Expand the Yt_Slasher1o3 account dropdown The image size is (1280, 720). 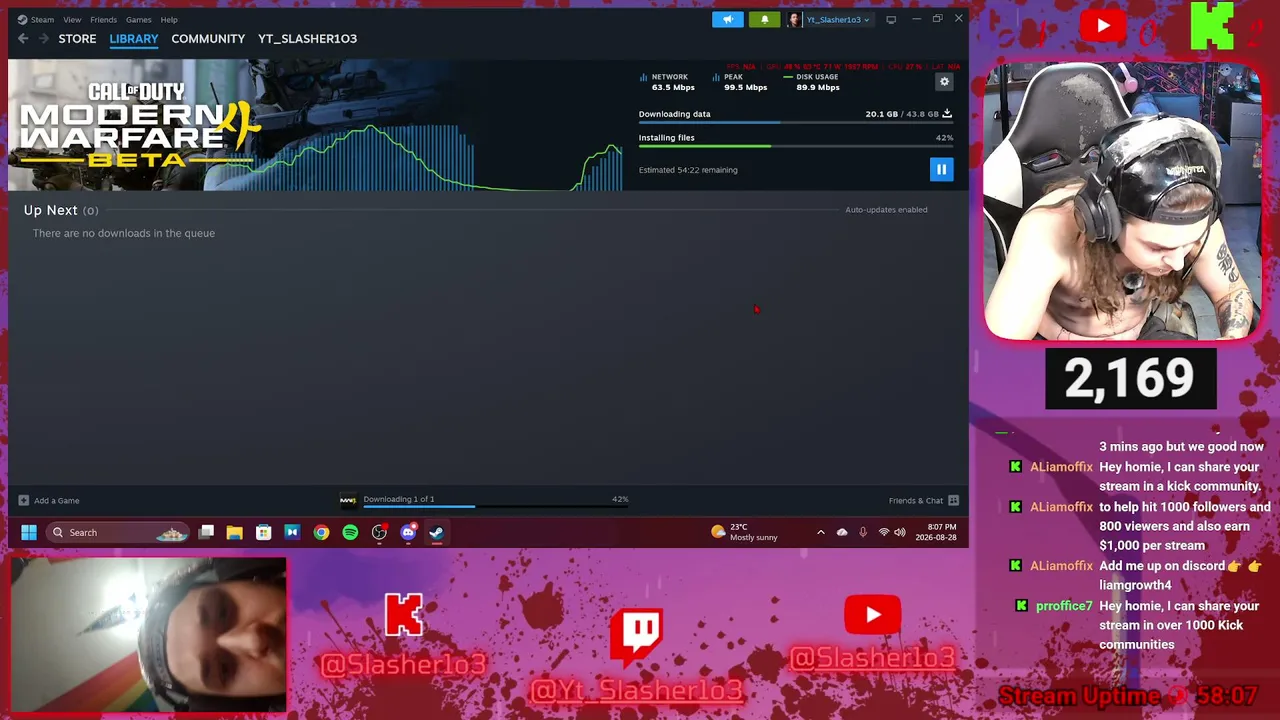pyautogui.click(x=838, y=19)
